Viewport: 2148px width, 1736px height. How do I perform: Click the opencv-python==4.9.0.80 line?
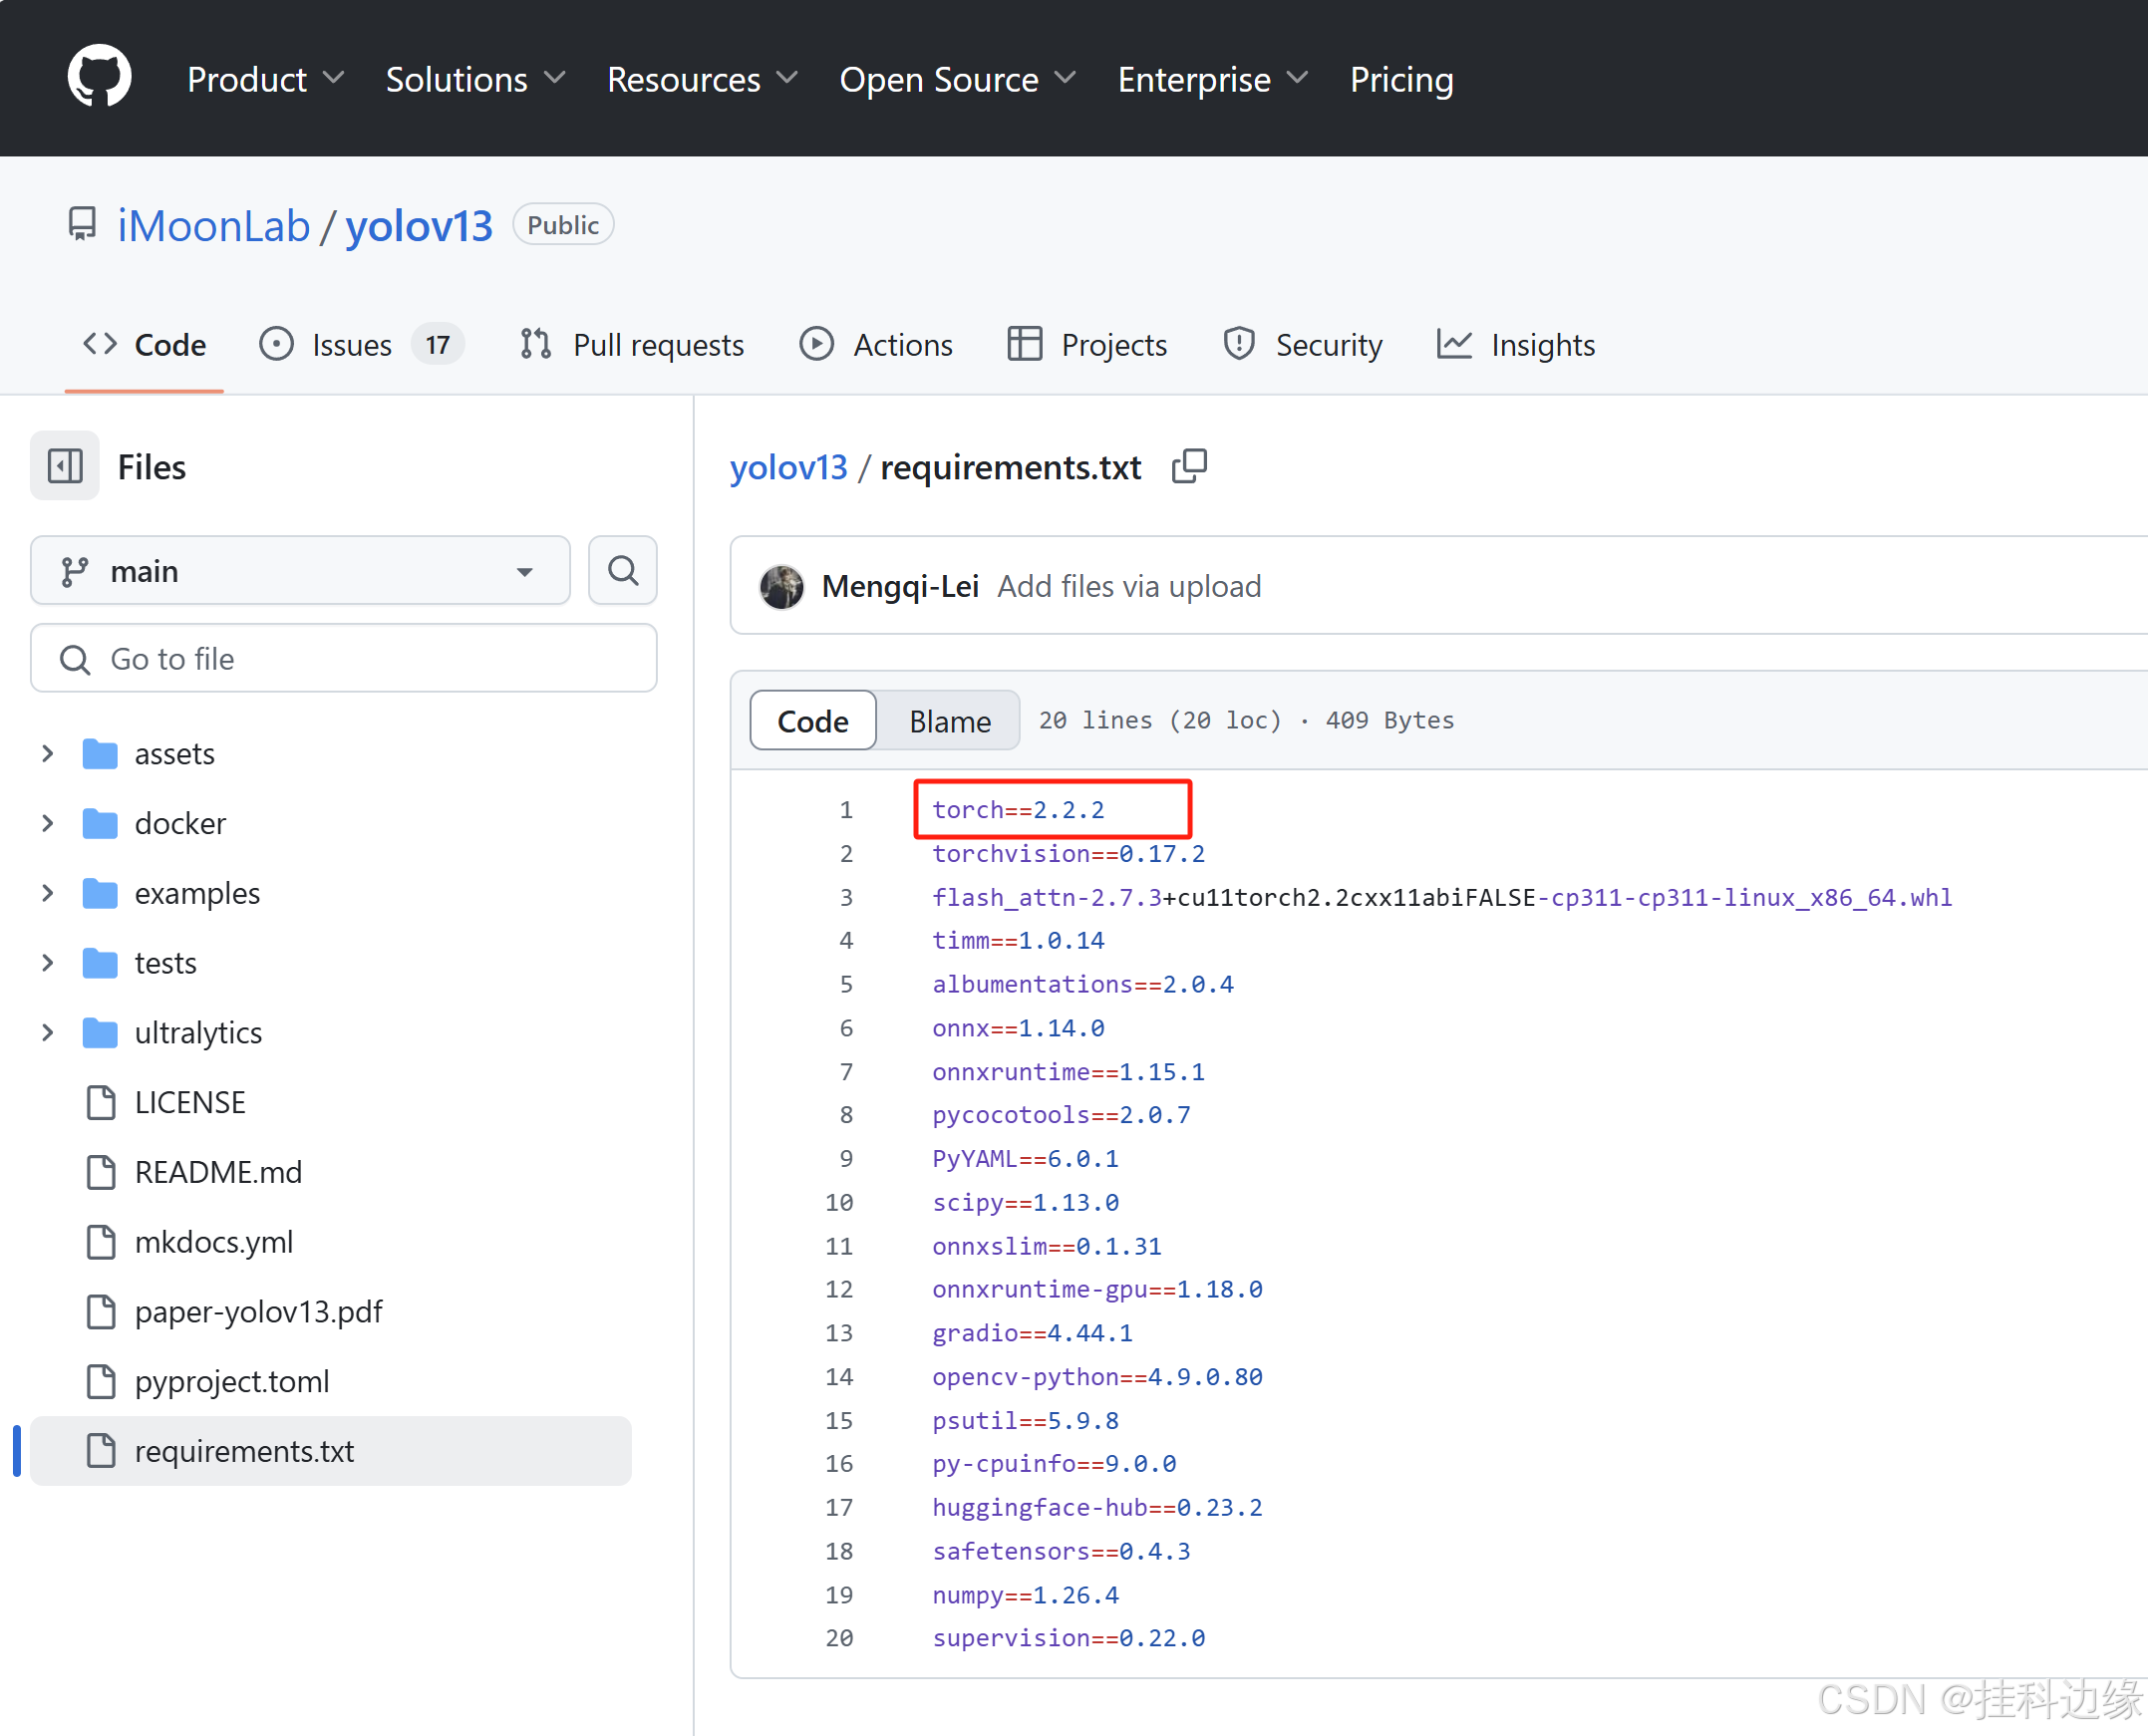coord(1097,1377)
